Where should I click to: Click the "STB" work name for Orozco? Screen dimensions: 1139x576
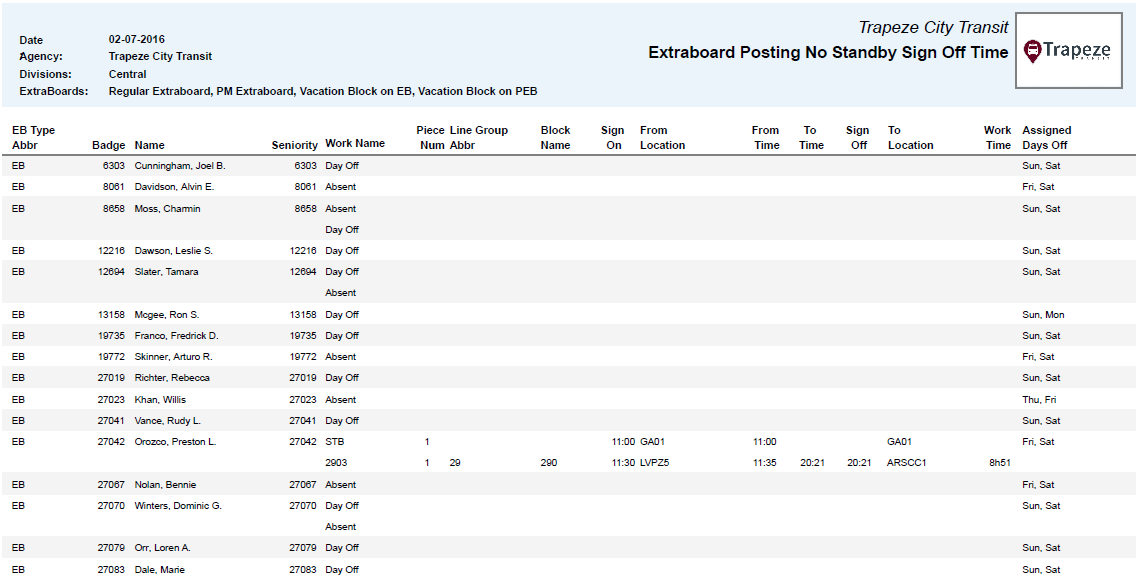click(x=332, y=441)
